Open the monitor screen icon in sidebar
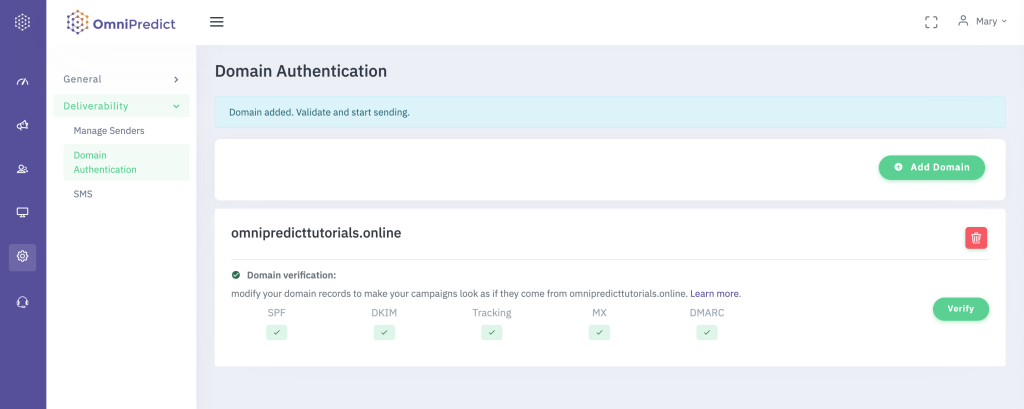 (x=22, y=213)
